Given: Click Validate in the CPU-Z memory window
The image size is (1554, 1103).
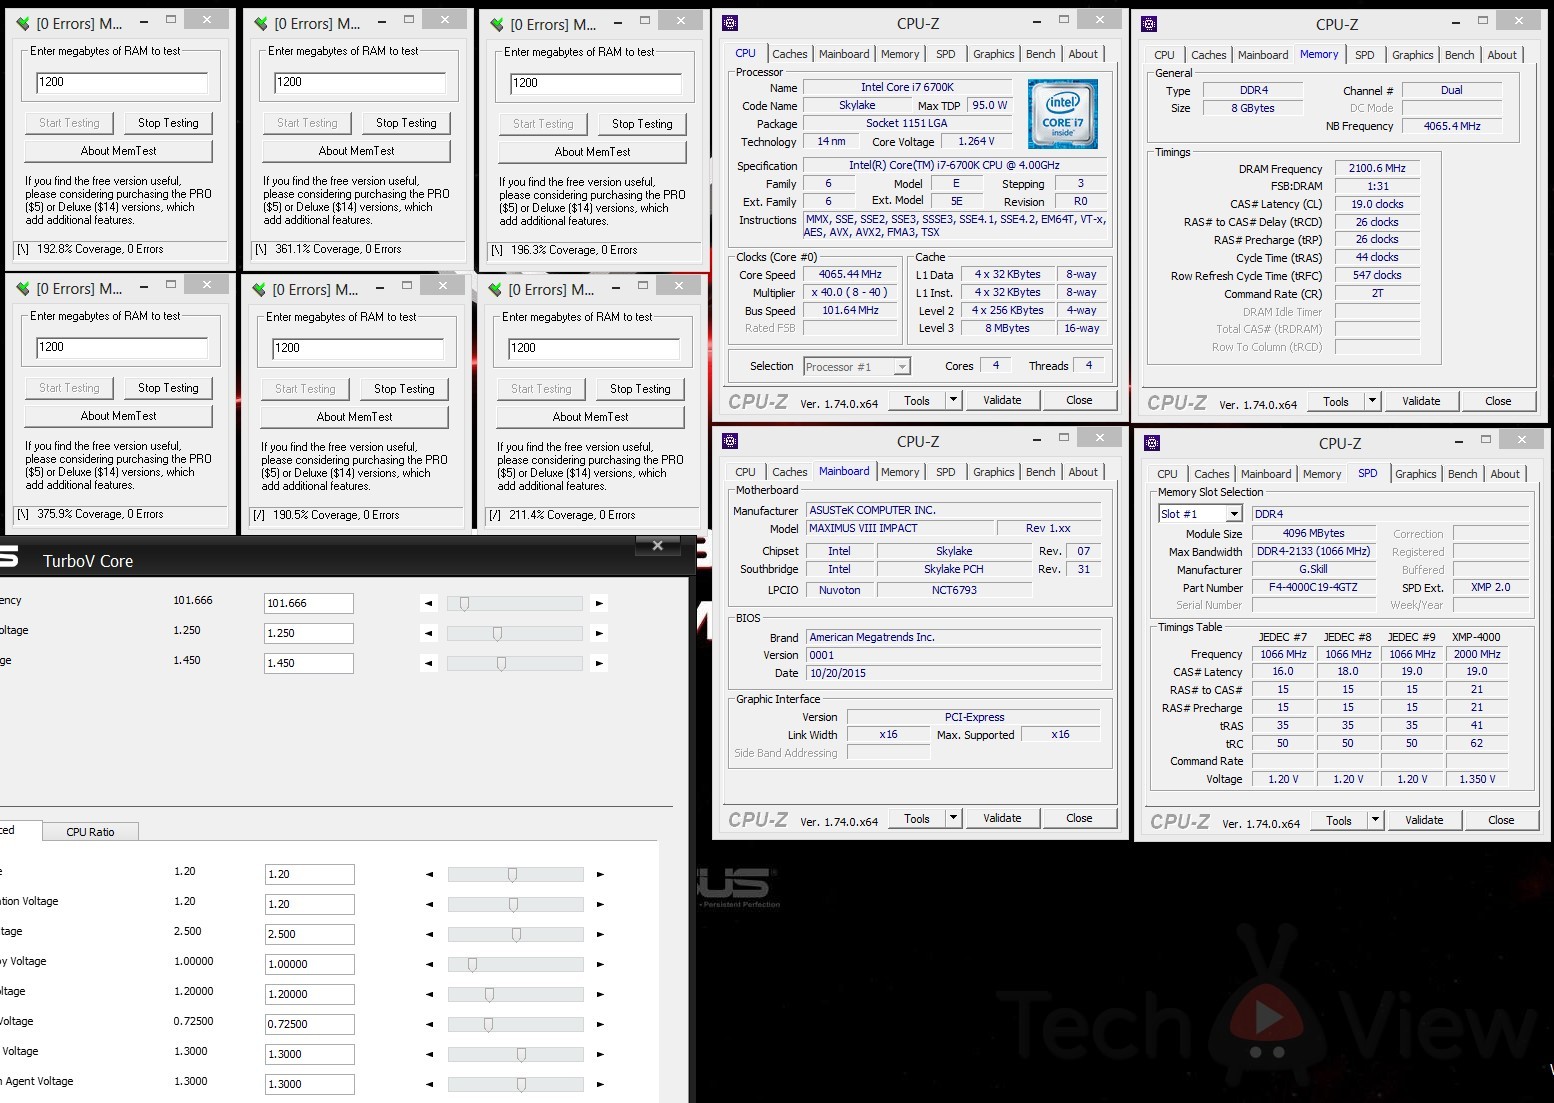Looking at the screenshot, I should (1420, 401).
